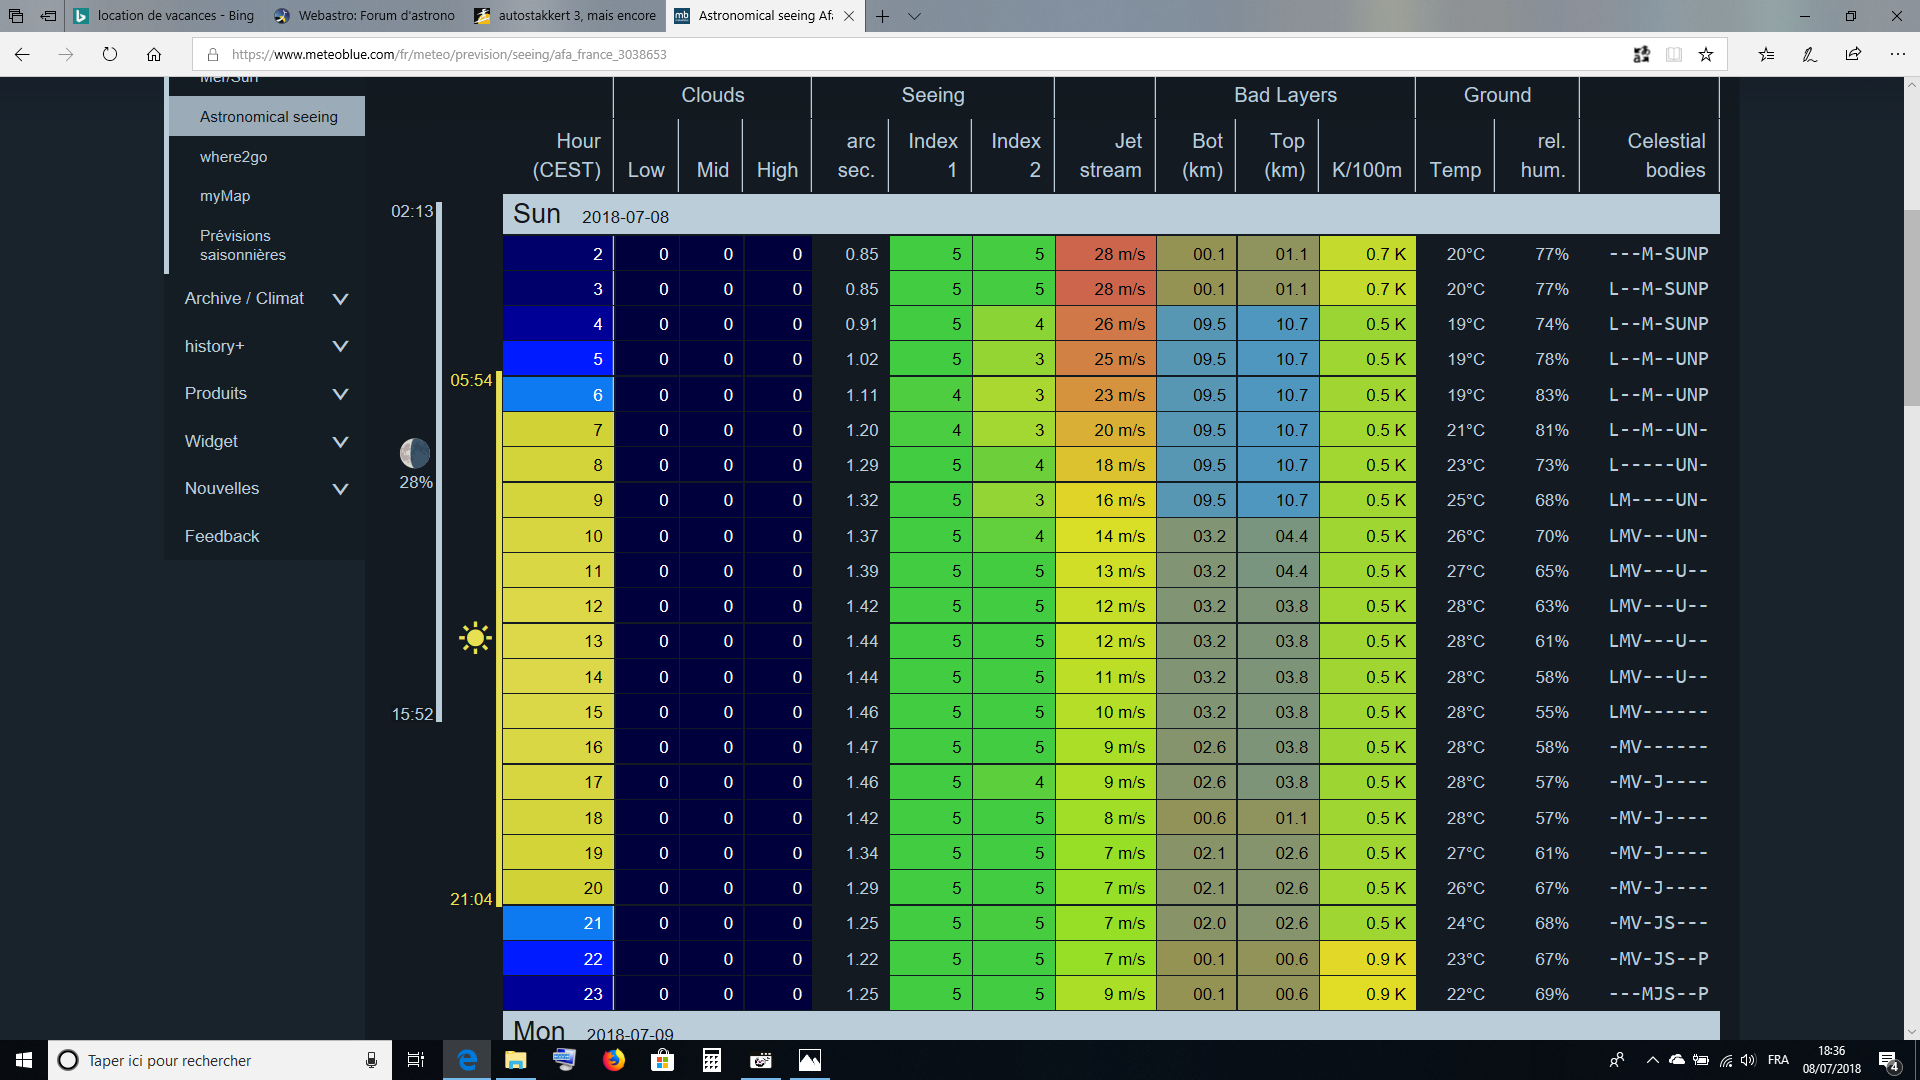
Task: Open reading view book icon
Action: point(1673,54)
